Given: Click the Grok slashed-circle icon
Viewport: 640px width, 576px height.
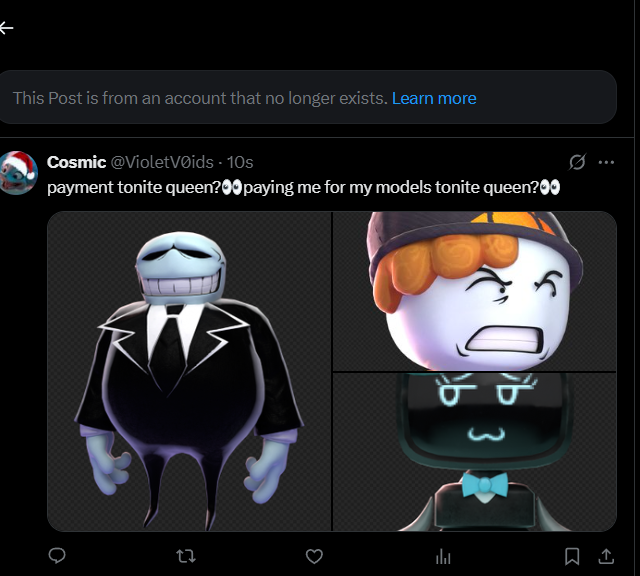Looking at the screenshot, I should 577,162.
